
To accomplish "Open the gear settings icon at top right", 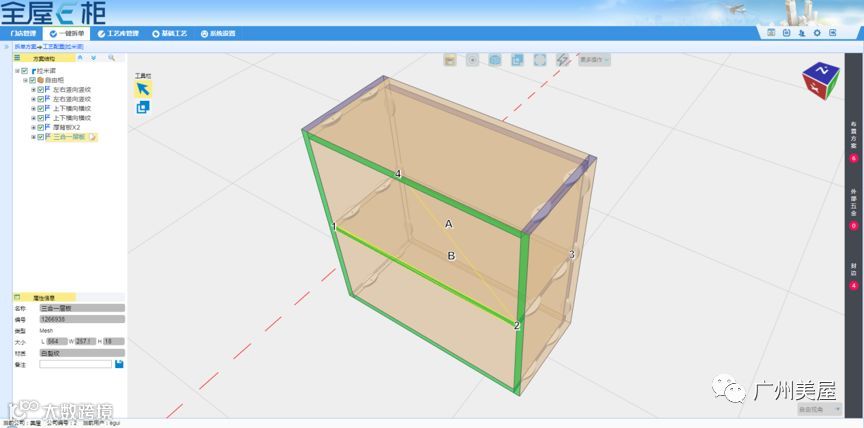I will [817, 33].
